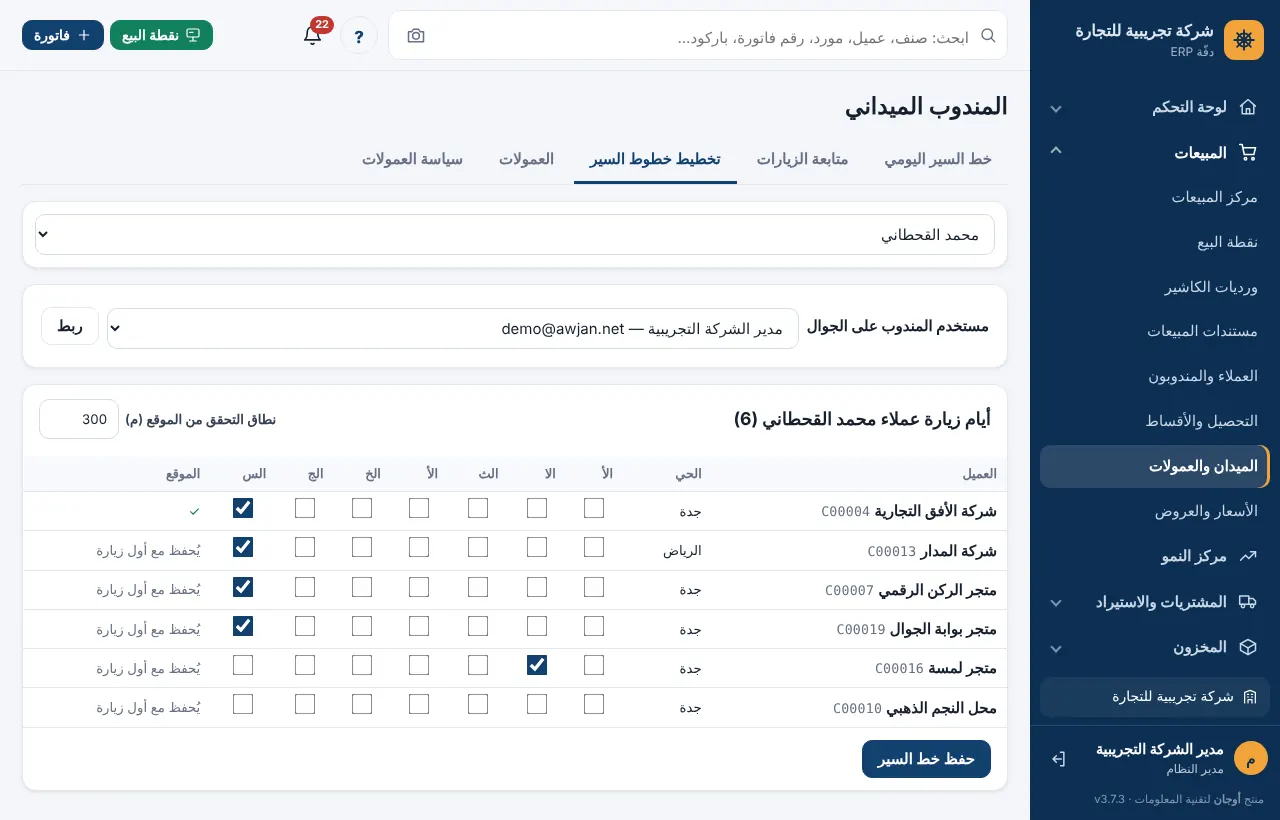Switch to the سياسة العمولات tab
The height and width of the screenshot is (820, 1280).
pos(412,160)
